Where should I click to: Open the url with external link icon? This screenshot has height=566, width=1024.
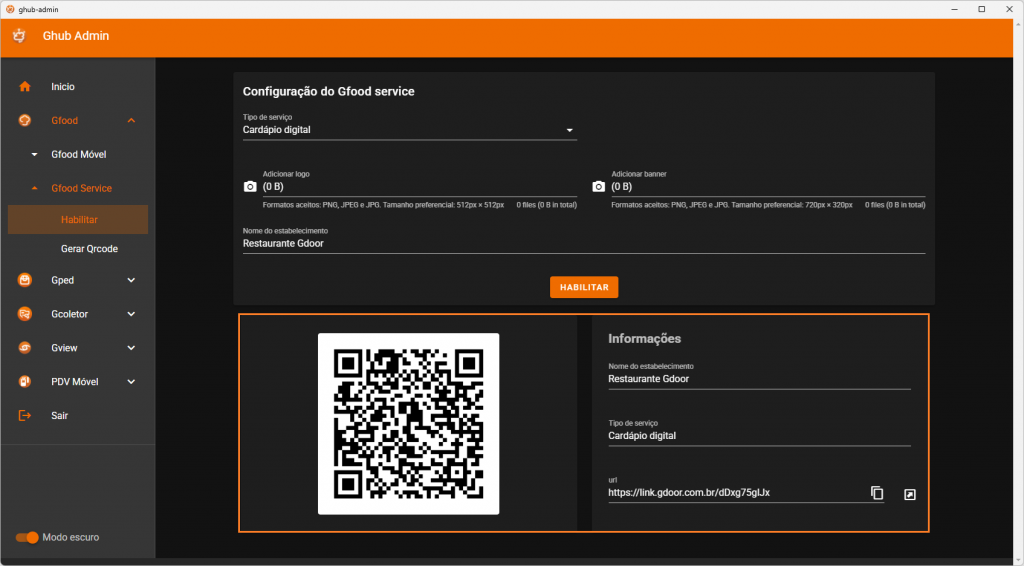tap(910, 495)
